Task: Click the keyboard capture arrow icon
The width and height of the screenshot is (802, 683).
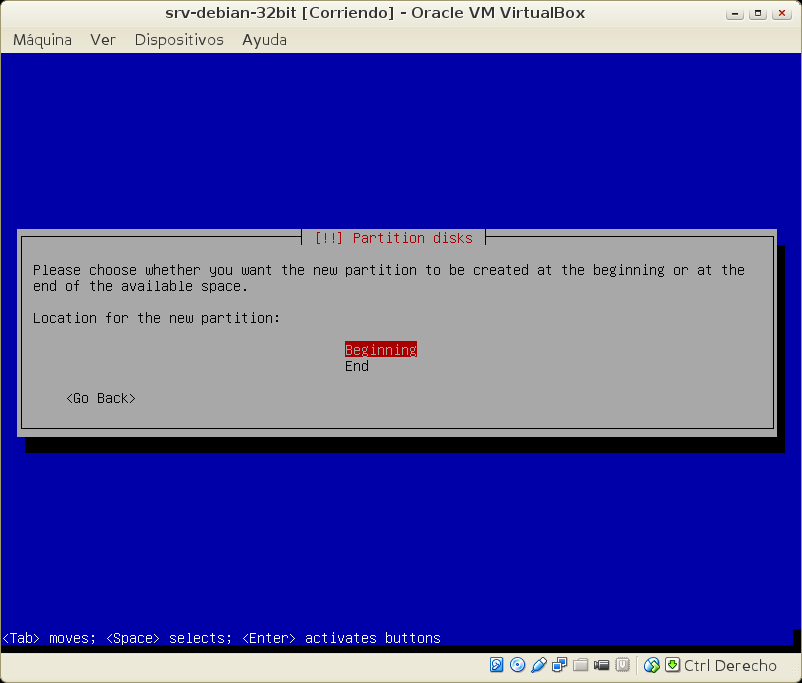Action: tap(672, 665)
